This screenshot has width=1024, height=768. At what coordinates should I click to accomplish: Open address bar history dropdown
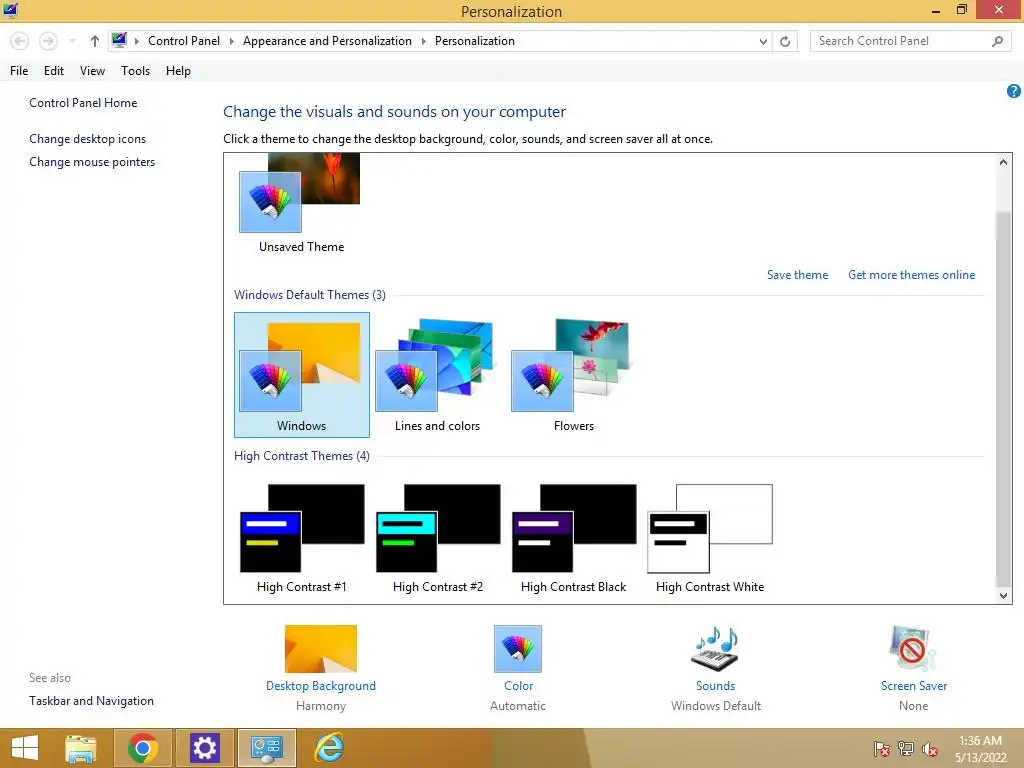[763, 41]
